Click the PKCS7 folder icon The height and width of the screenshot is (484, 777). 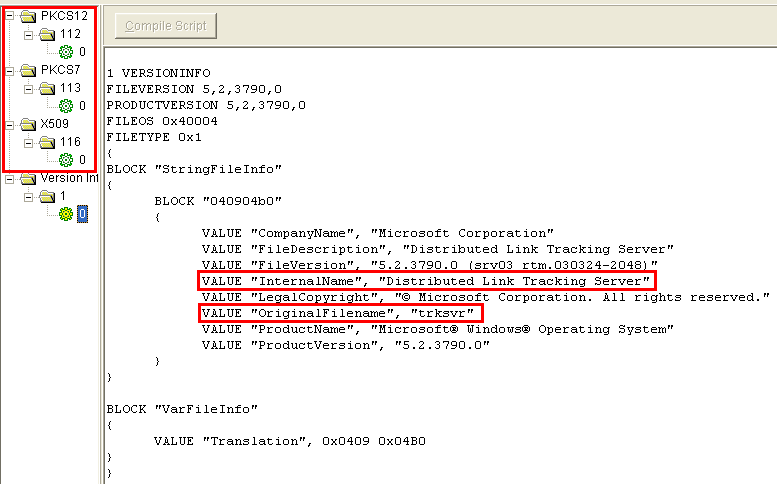28,70
